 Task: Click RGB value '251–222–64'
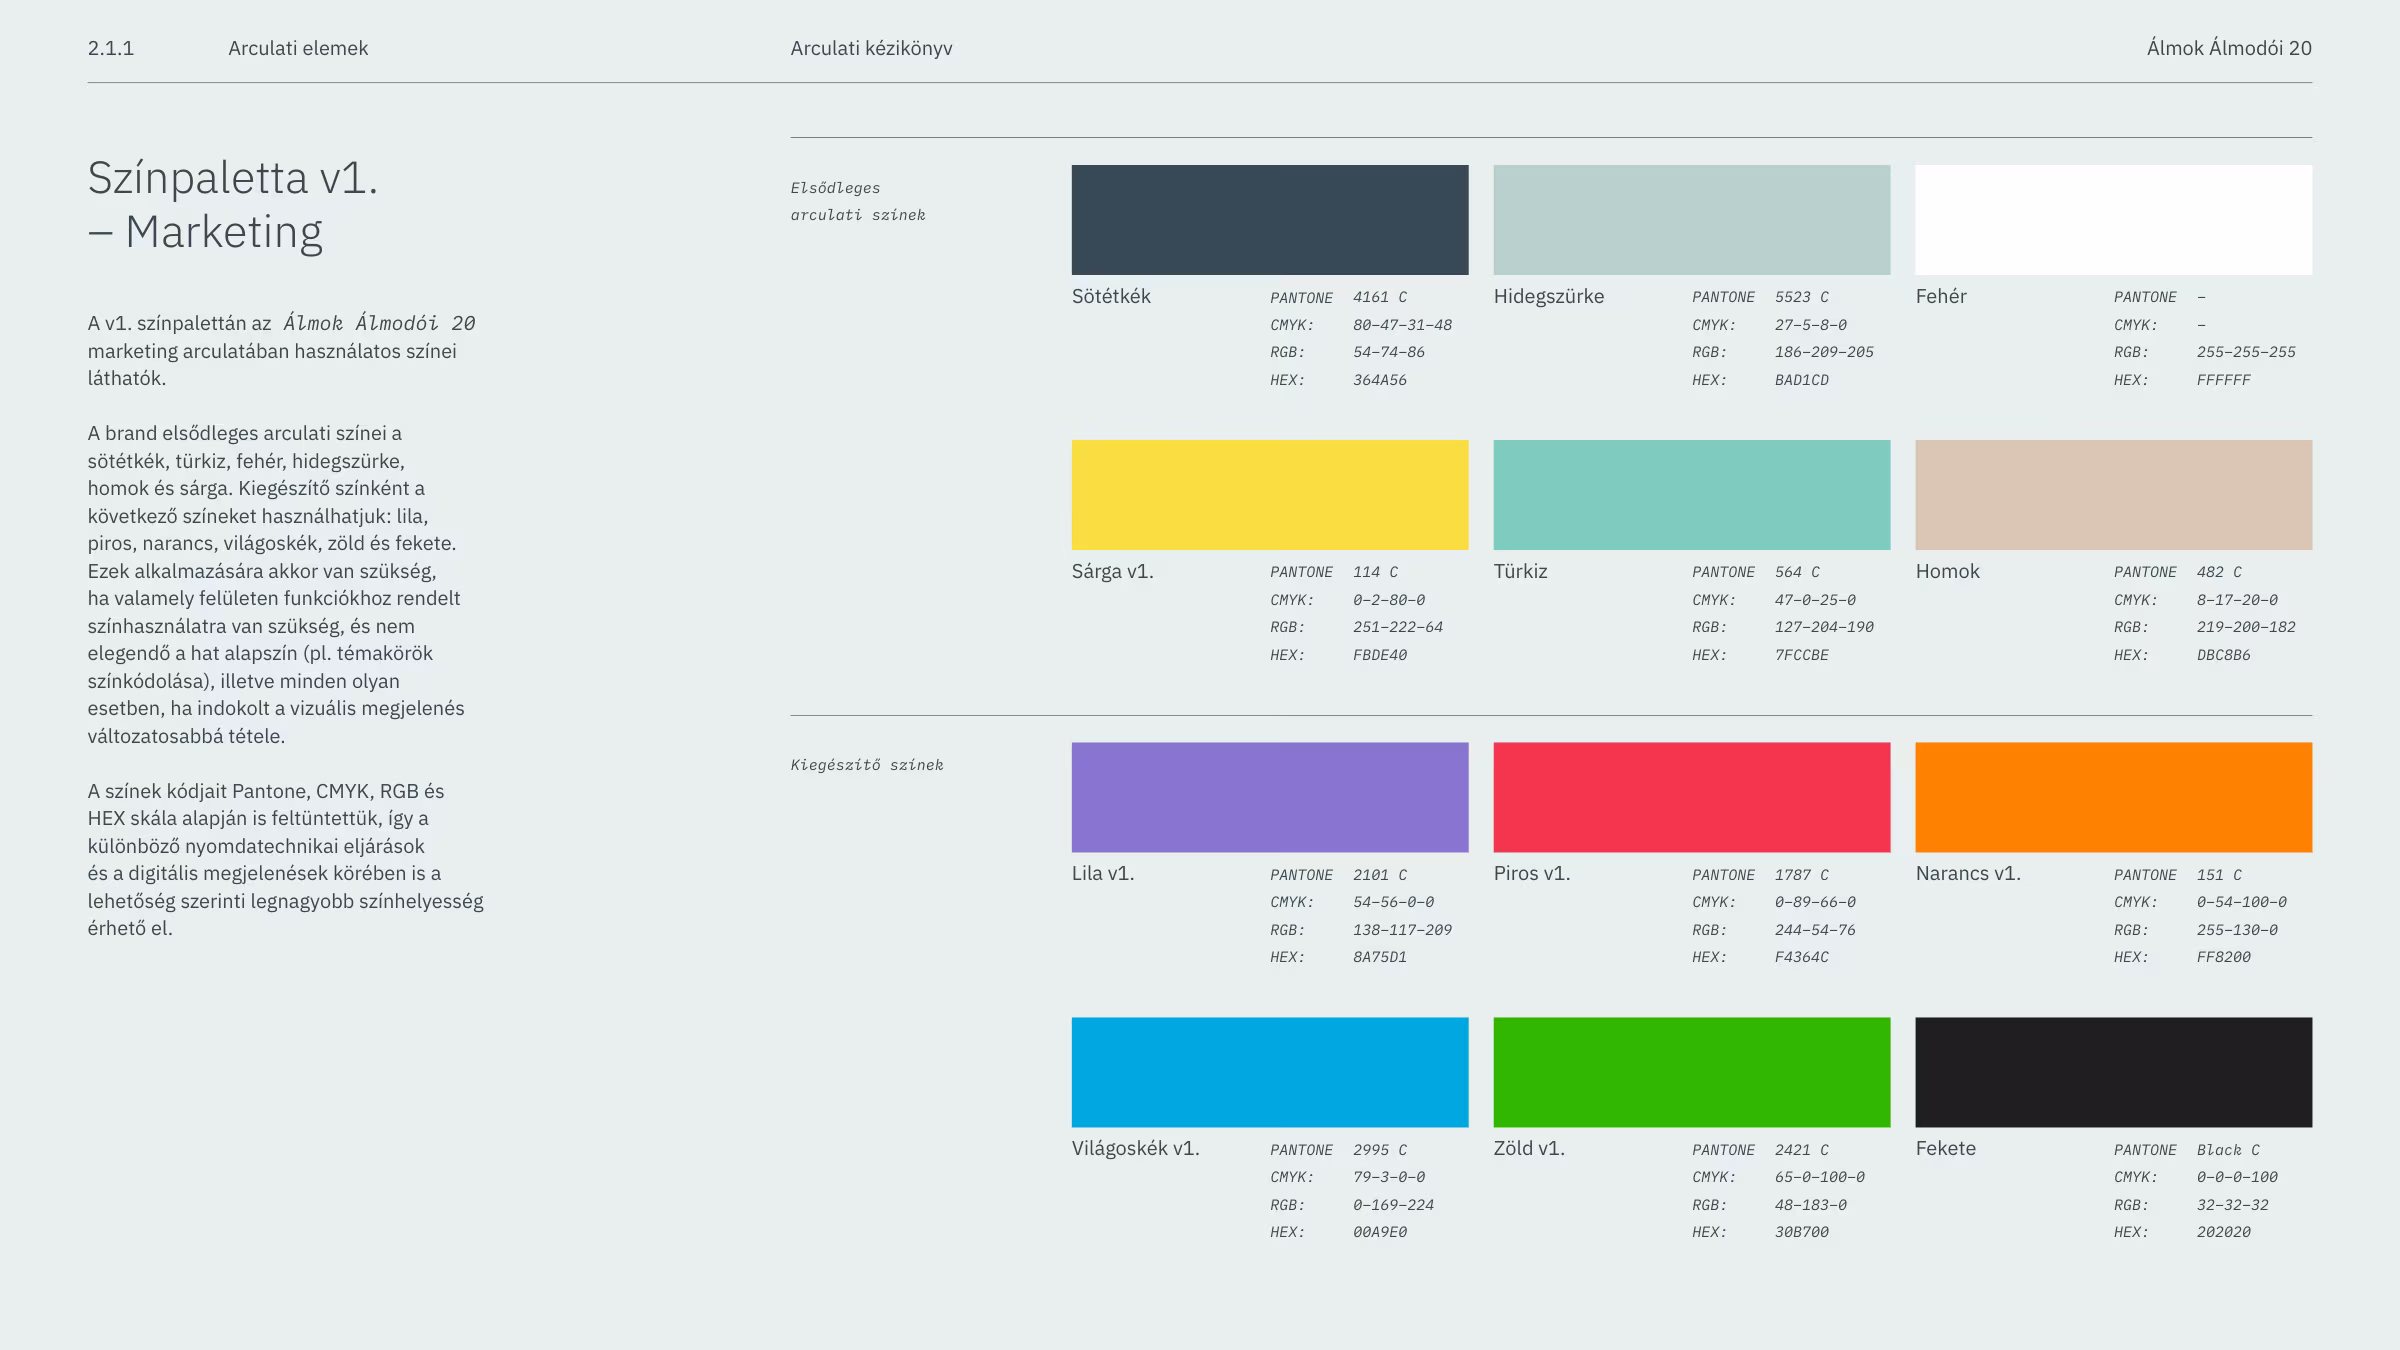[1398, 627]
